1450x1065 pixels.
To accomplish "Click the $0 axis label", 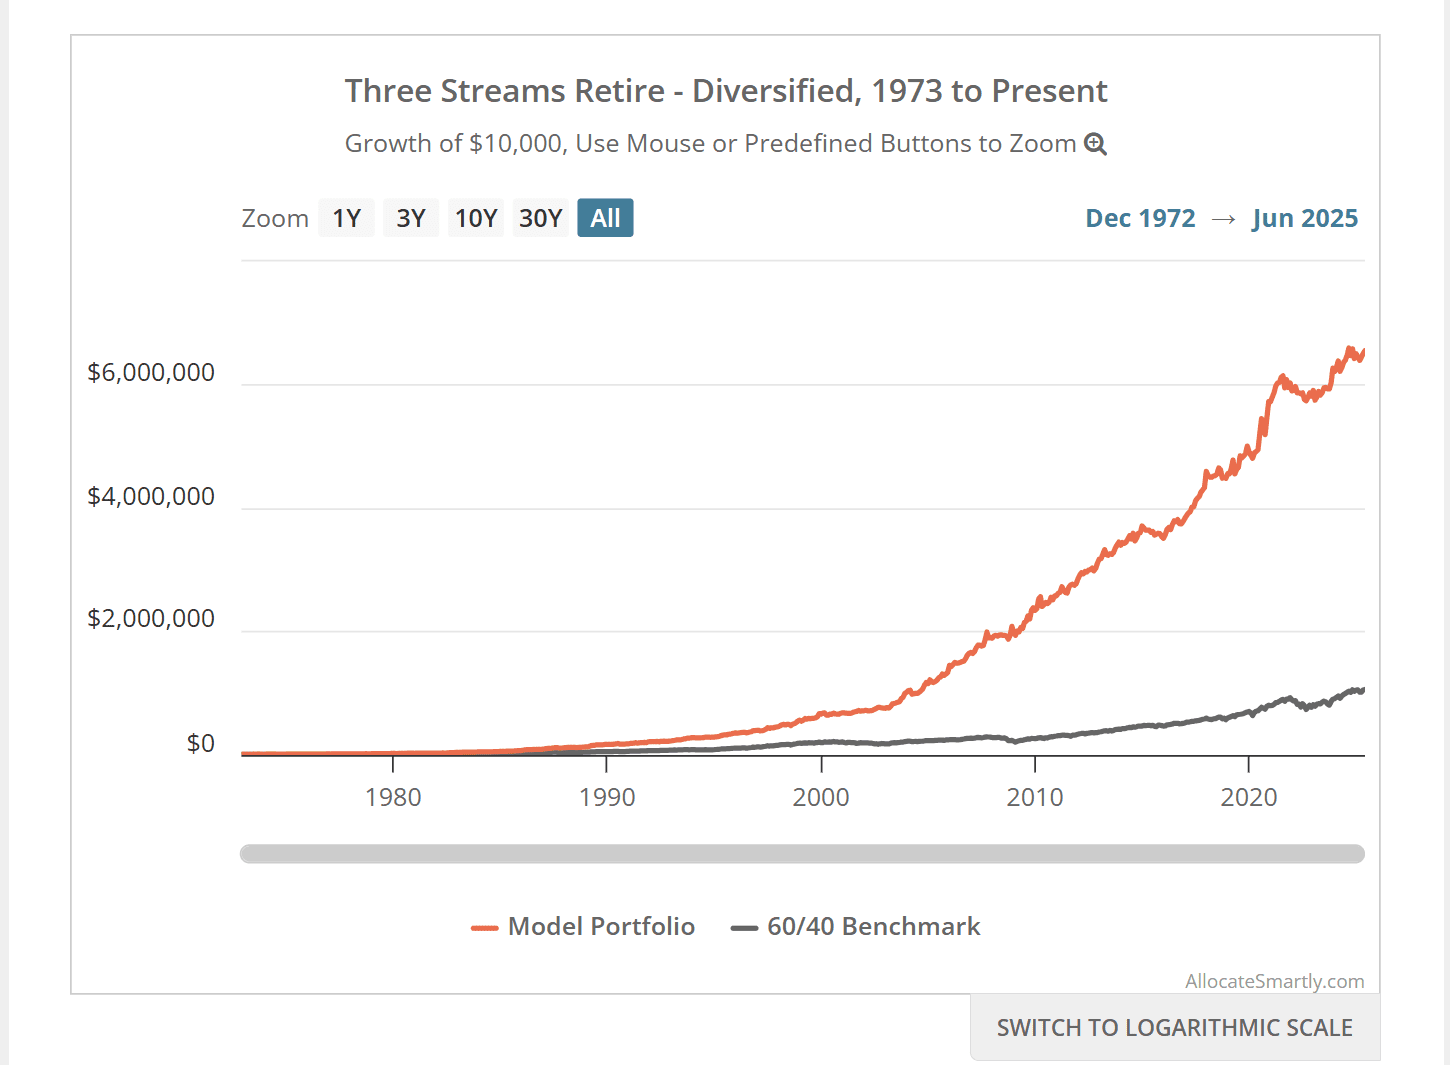I will [201, 743].
